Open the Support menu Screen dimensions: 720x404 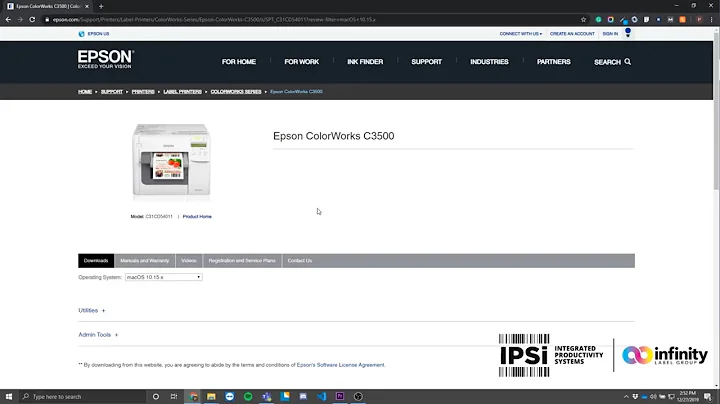tap(427, 62)
